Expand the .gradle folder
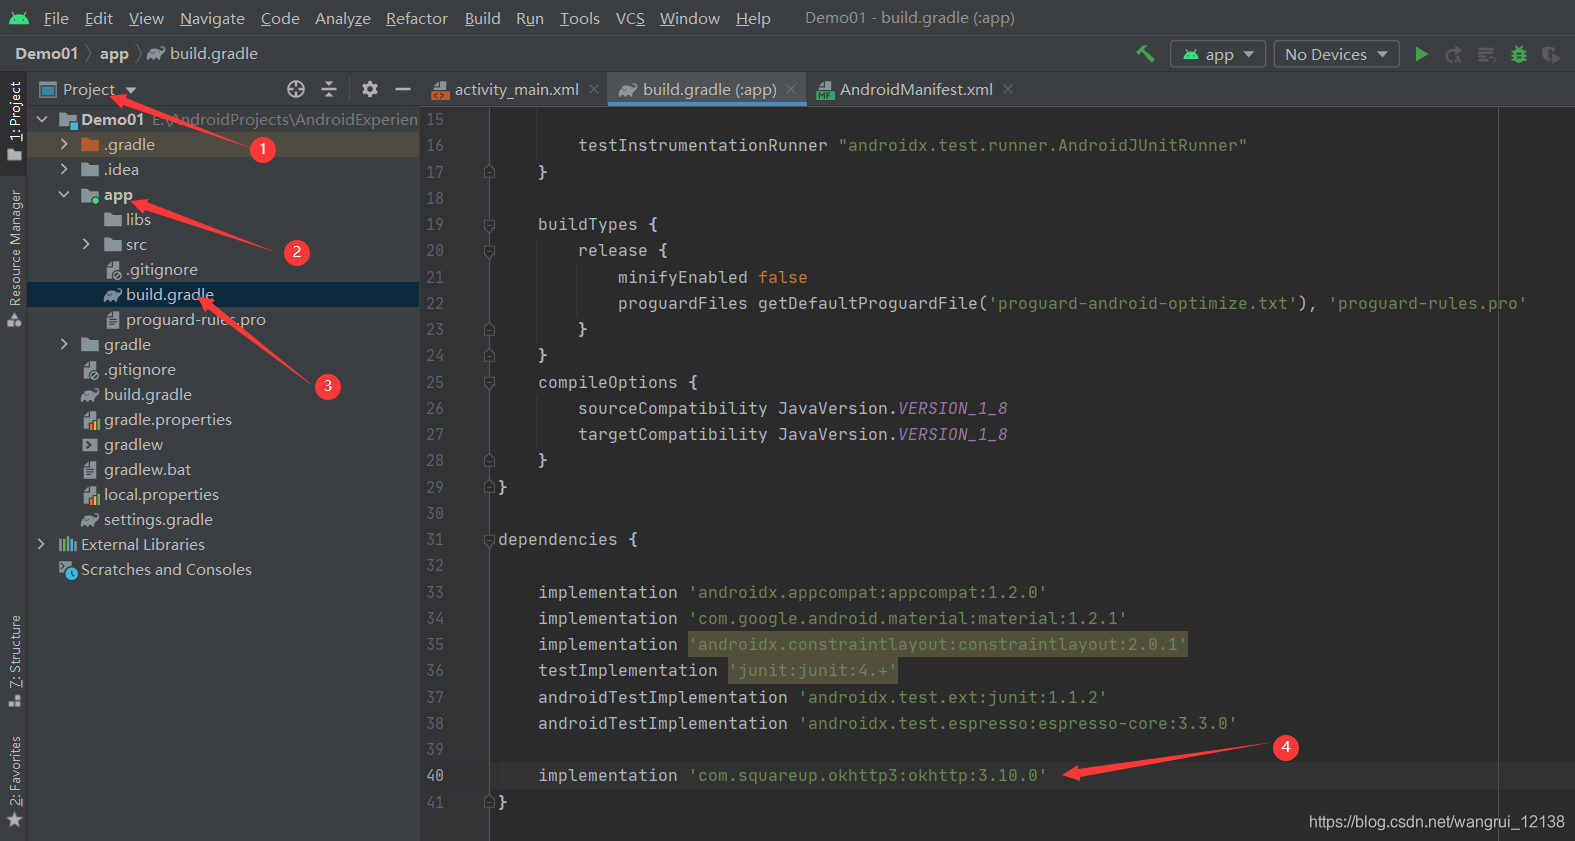1575x841 pixels. (x=64, y=144)
